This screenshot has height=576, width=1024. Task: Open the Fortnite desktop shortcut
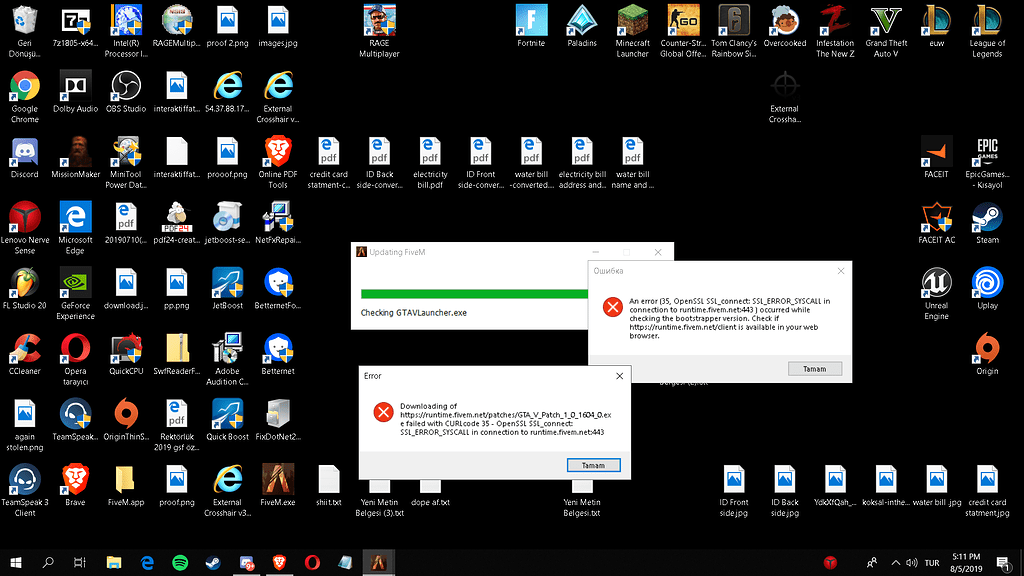point(531,21)
